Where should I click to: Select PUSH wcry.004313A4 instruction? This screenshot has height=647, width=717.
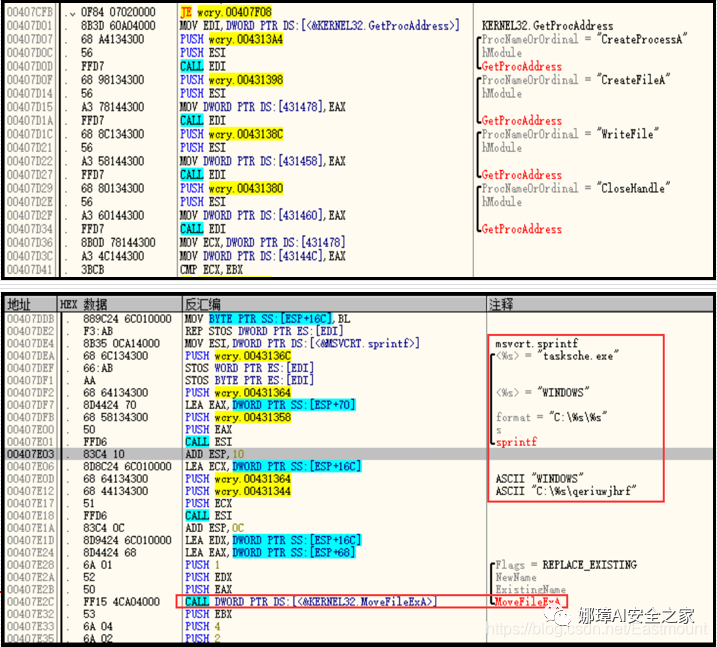tap(231, 39)
